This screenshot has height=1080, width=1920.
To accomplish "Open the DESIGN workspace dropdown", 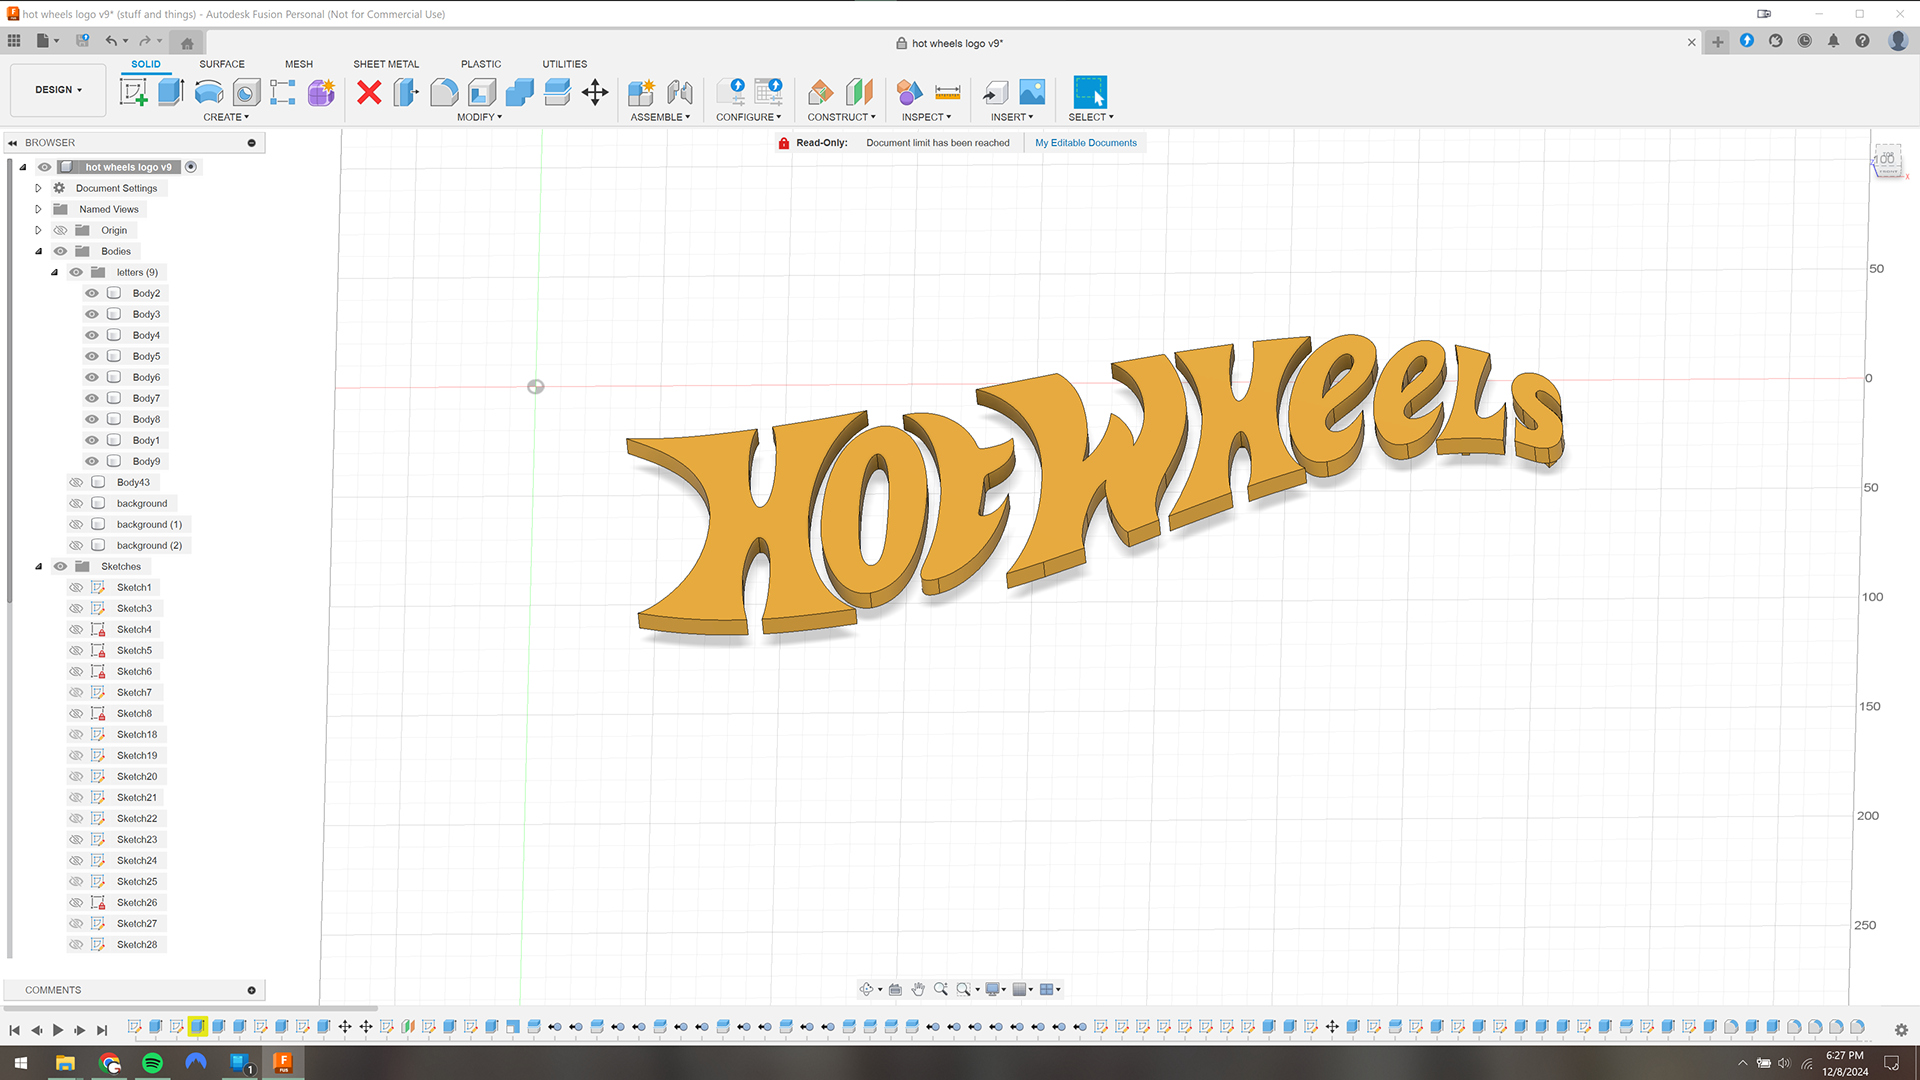I will coord(58,90).
